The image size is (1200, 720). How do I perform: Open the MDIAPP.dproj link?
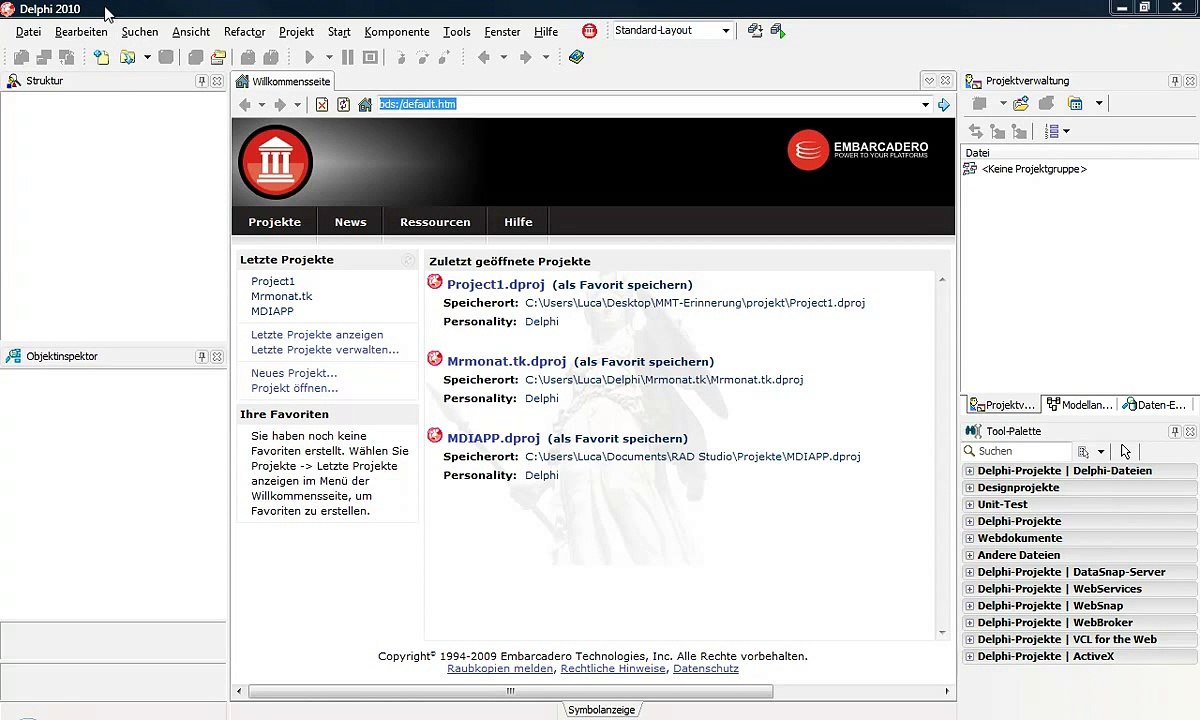494,438
